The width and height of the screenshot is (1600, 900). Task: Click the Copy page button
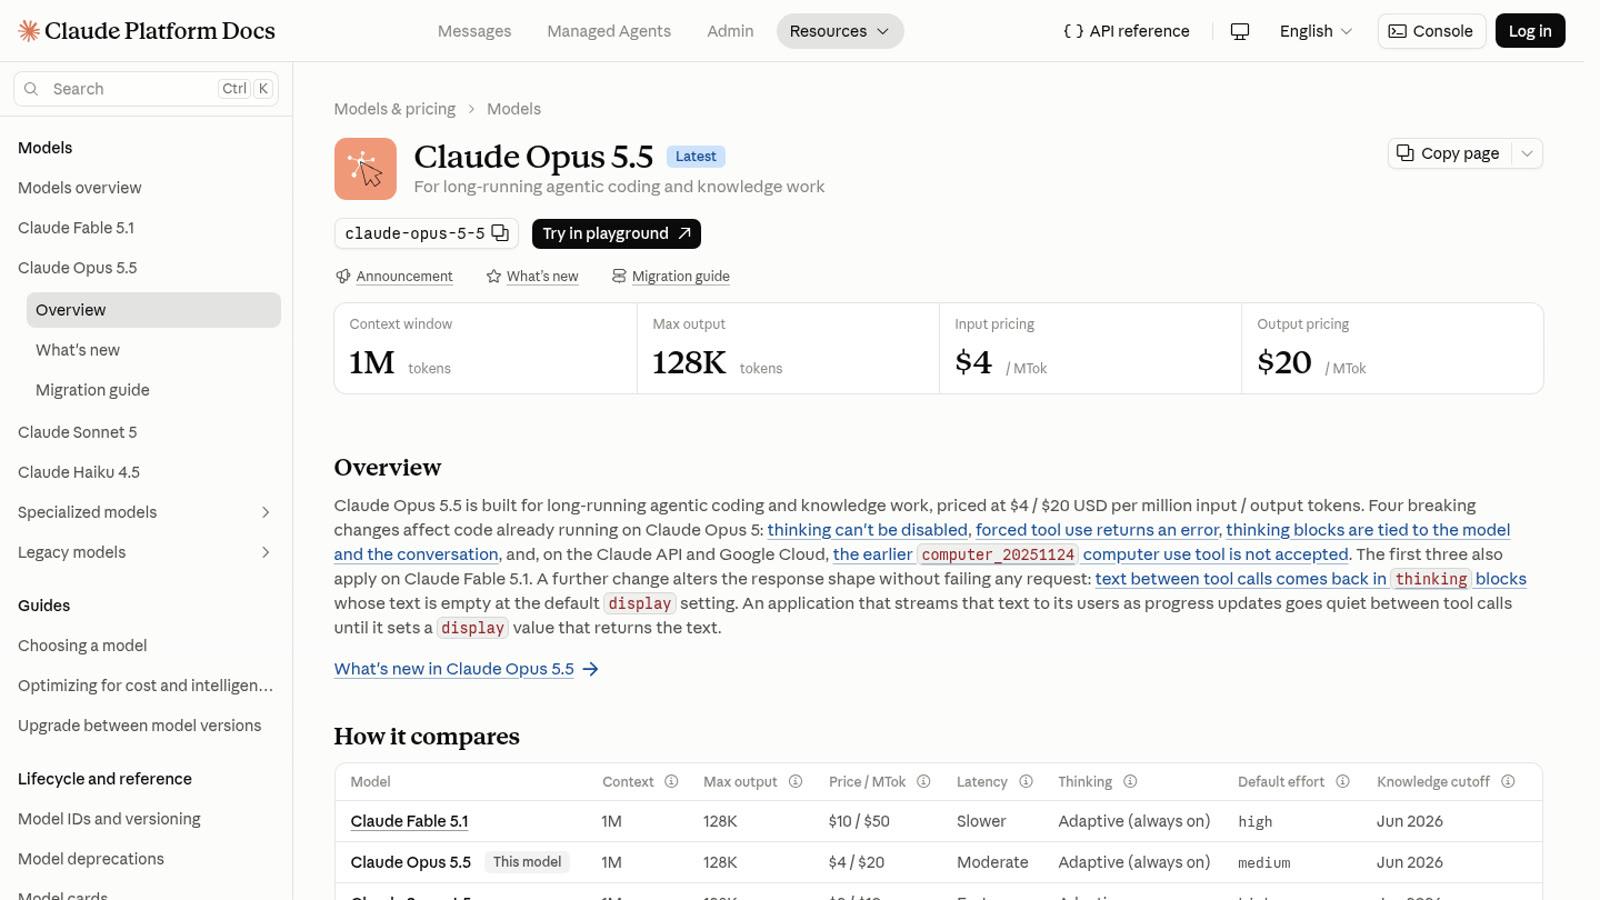coord(1449,153)
